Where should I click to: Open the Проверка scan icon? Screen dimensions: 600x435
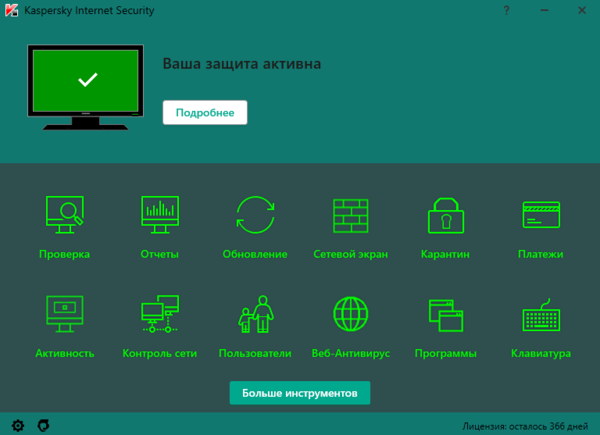(x=64, y=215)
